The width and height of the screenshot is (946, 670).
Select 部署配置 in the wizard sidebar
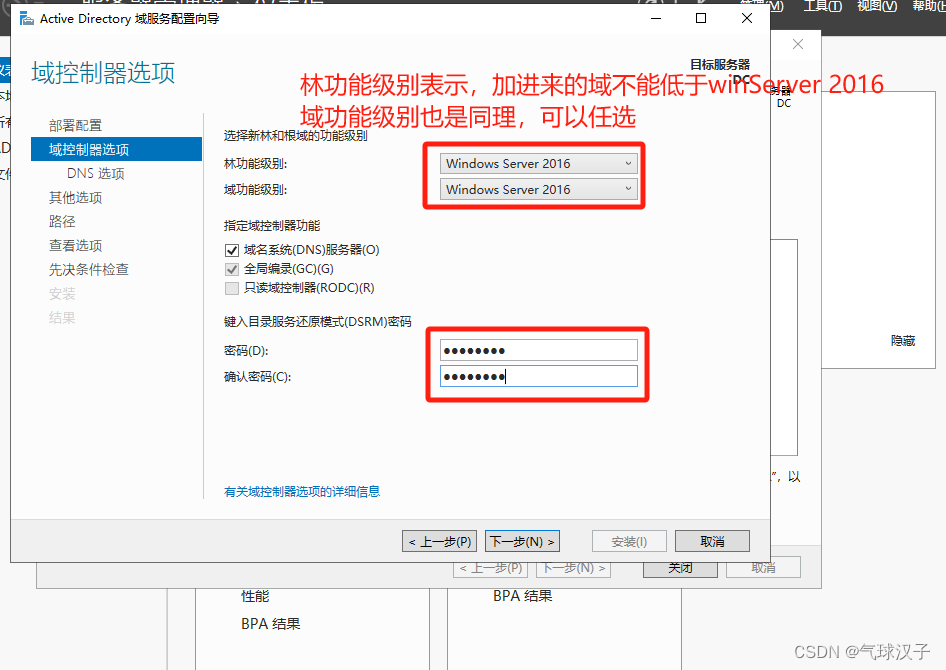click(x=75, y=125)
